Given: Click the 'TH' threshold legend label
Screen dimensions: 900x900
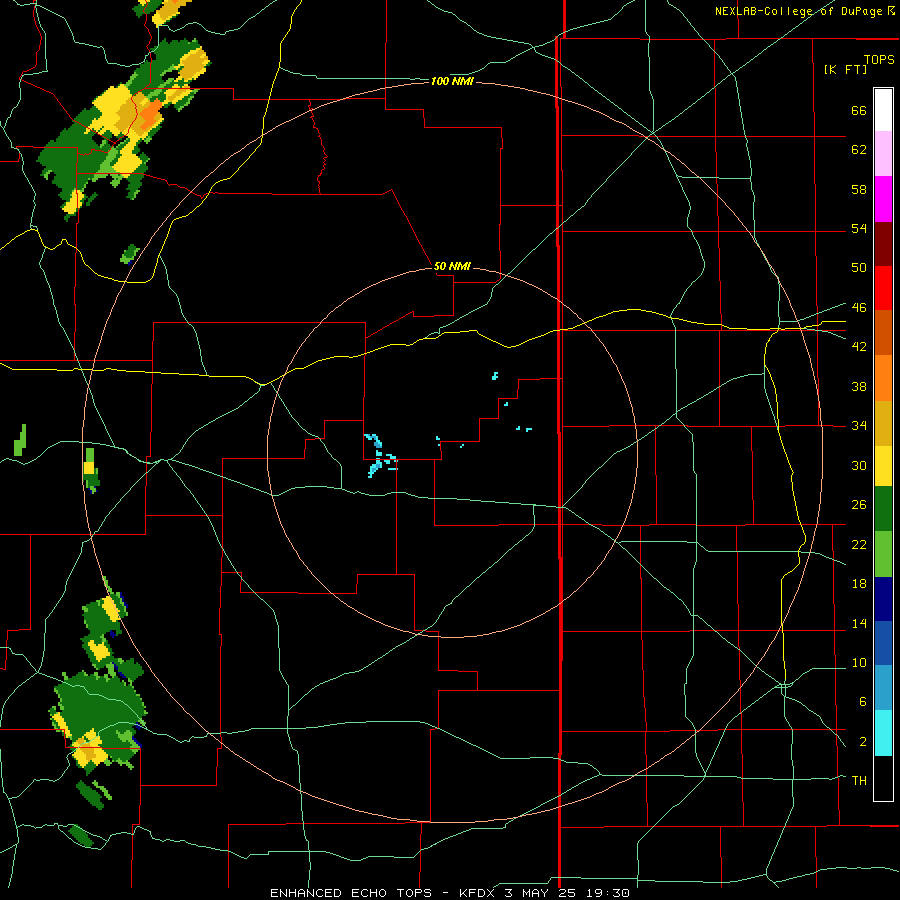Looking at the screenshot, I should (859, 780).
